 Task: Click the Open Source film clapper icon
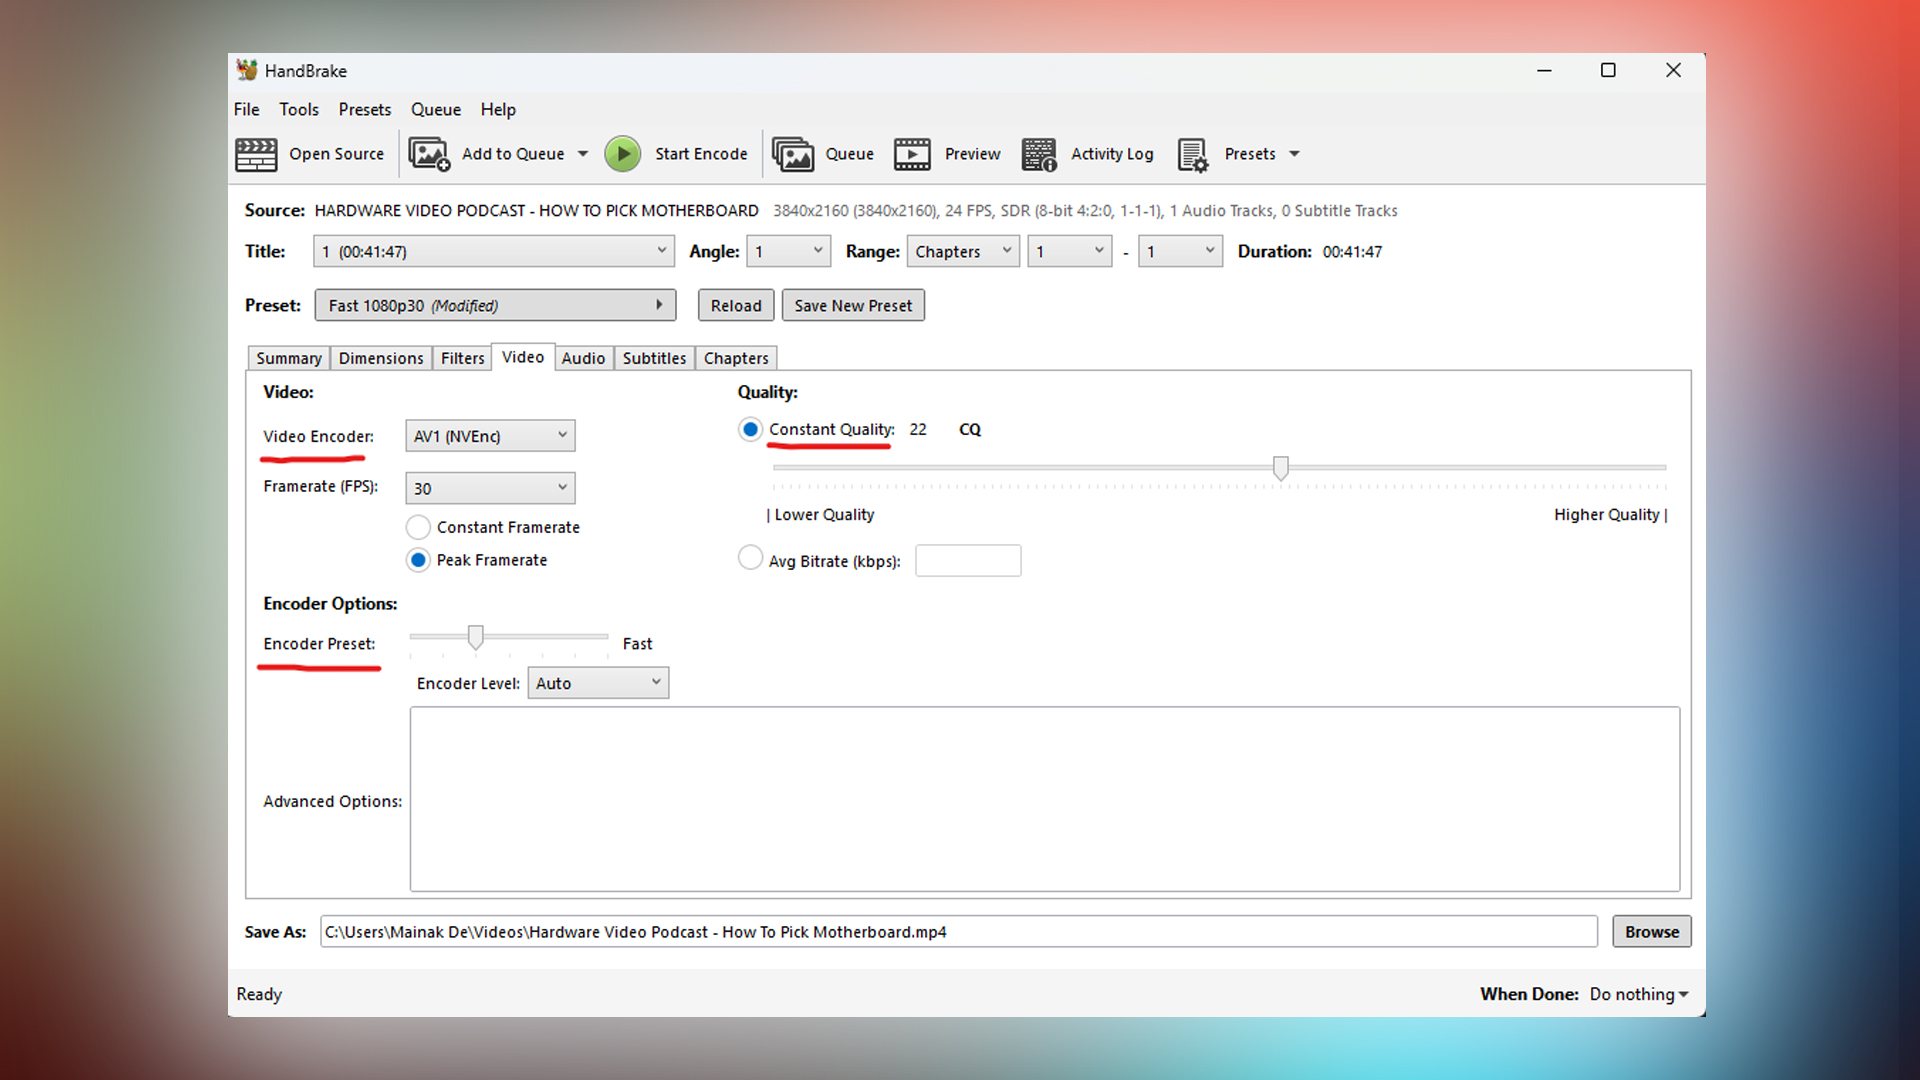(x=256, y=154)
